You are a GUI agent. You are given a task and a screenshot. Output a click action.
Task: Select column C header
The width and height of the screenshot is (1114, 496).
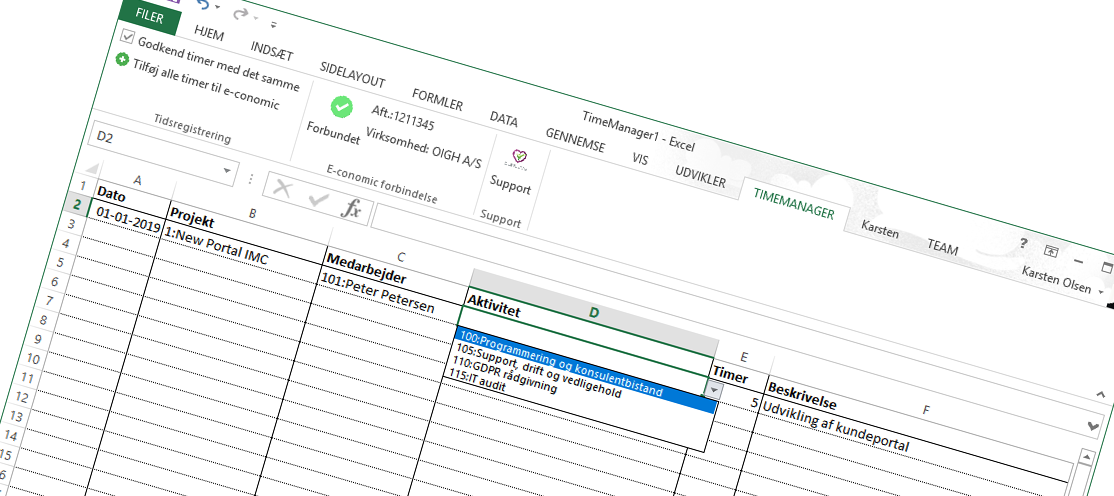(x=400, y=257)
